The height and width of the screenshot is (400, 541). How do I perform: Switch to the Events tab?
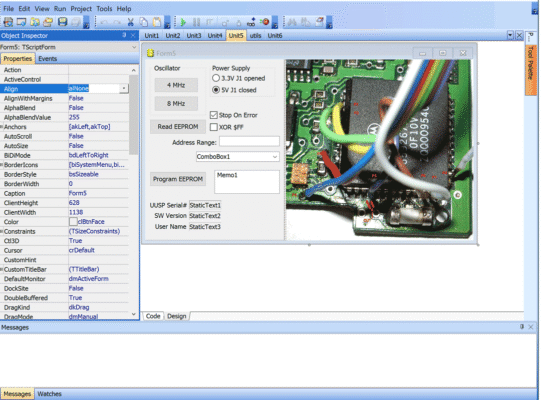(48, 59)
